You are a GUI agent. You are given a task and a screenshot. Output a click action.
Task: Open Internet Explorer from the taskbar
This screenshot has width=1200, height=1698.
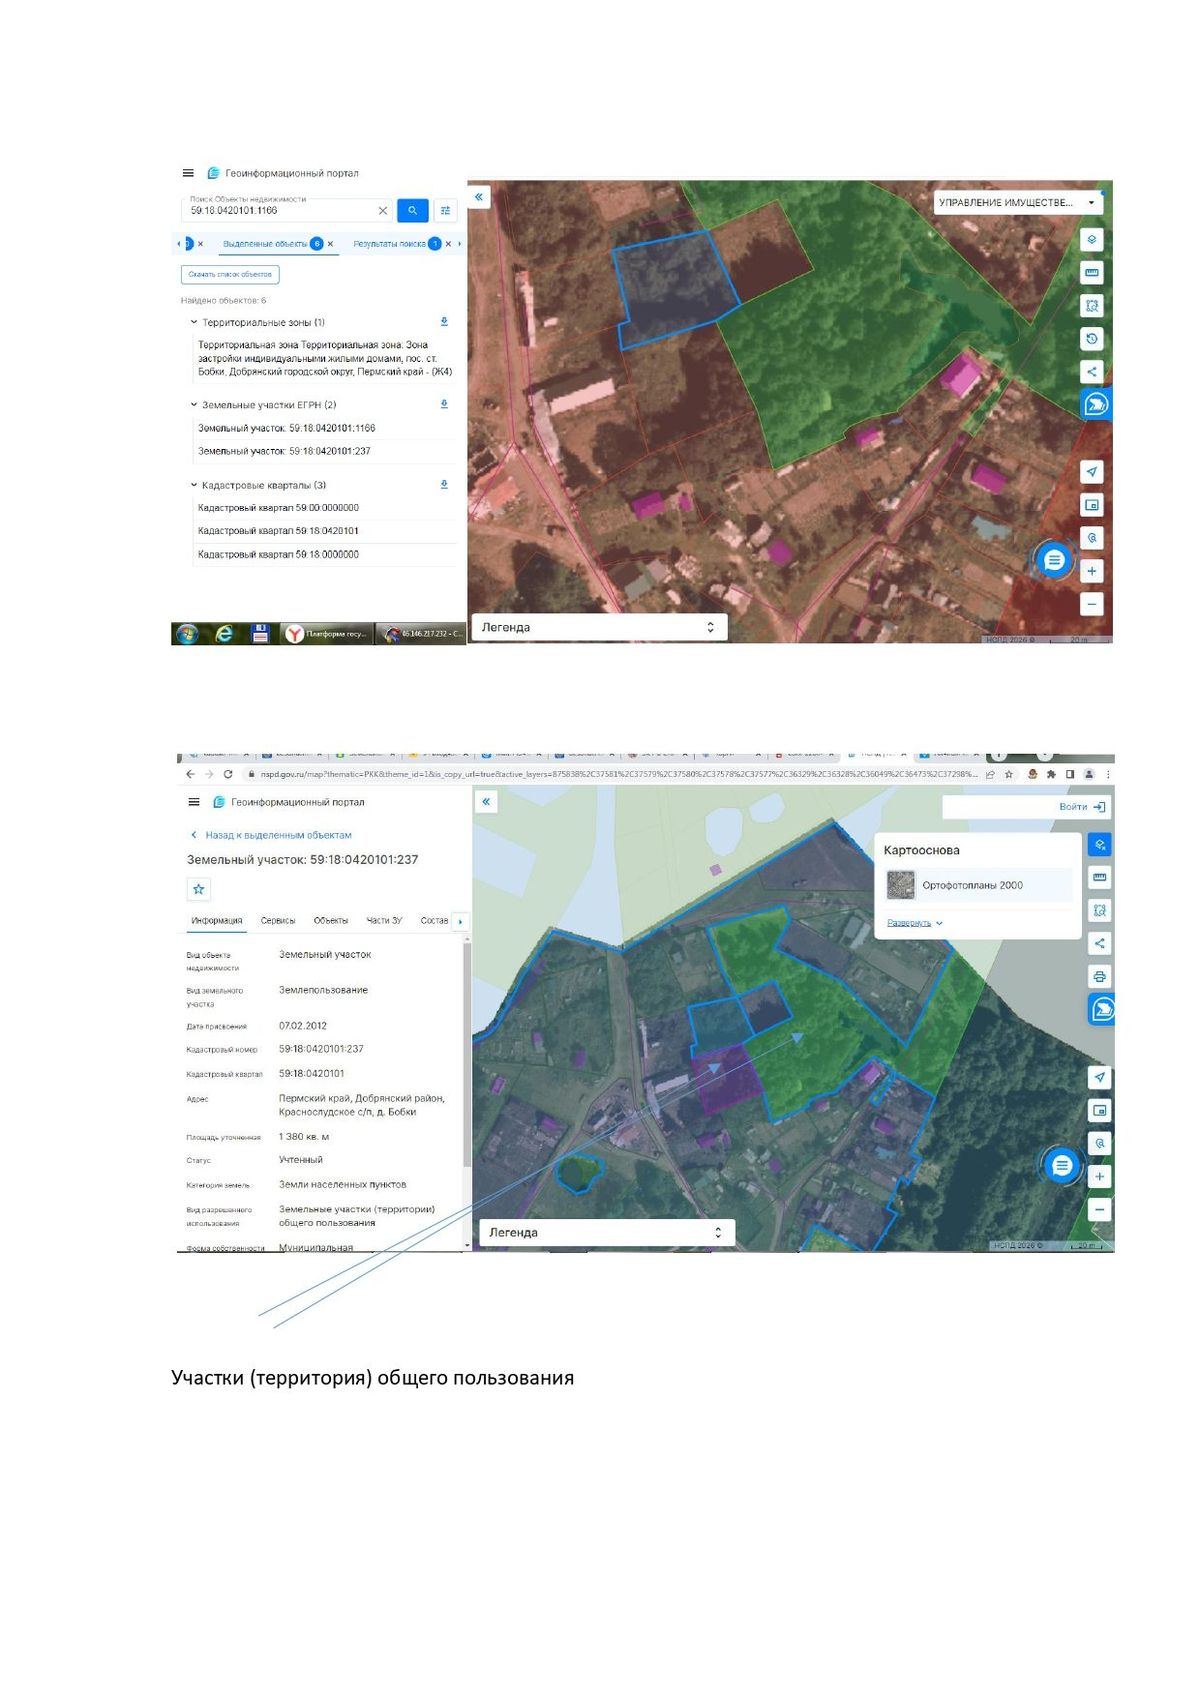[224, 633]
